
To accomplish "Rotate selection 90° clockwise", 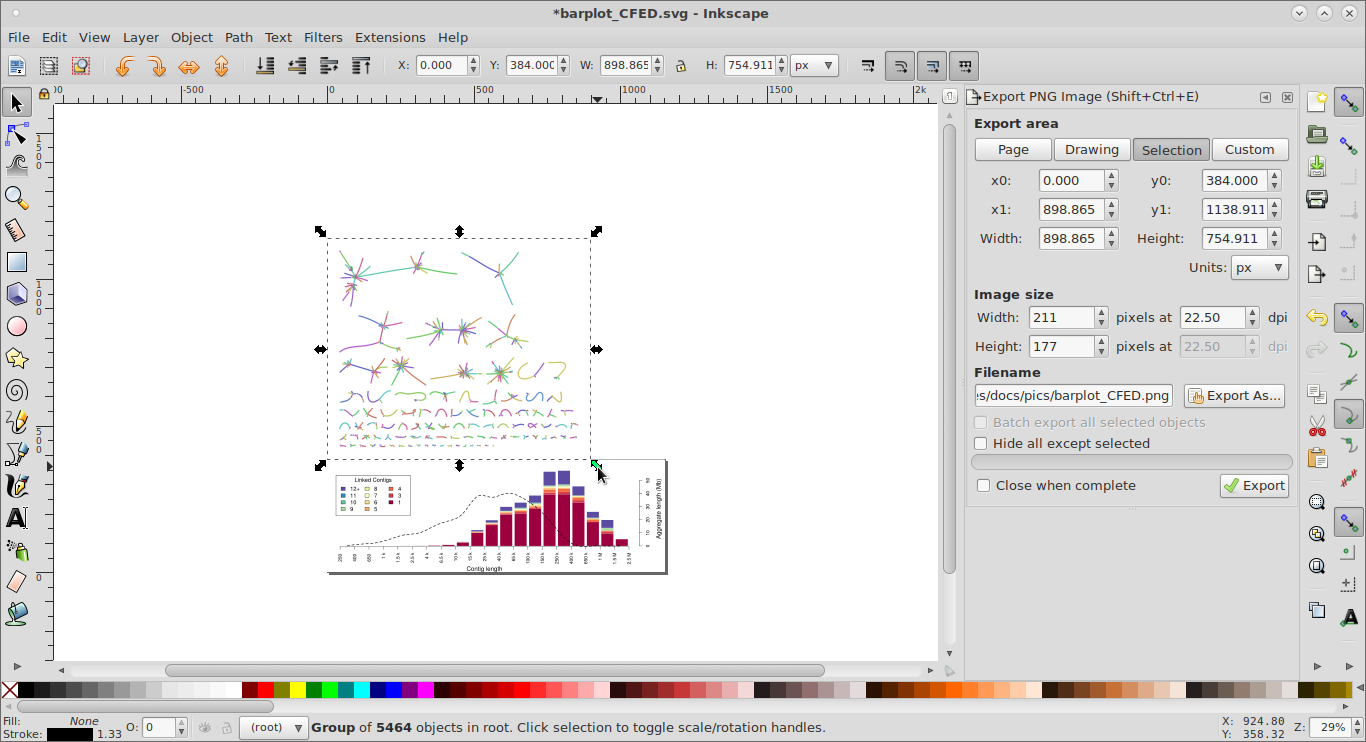I will pyautogui.click(x=157, y=66).
